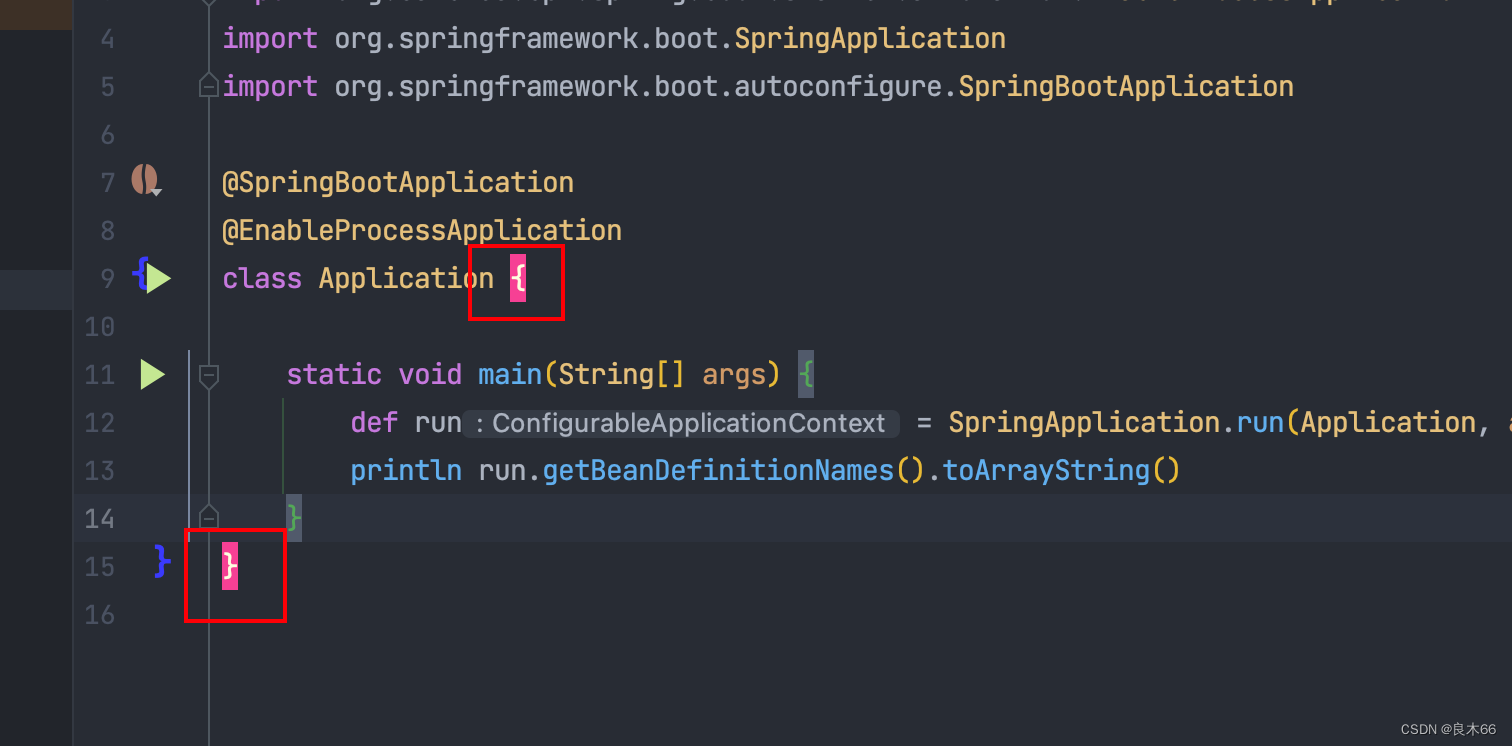Click SpringApplication.run call on line 12

[x=1116, y=422]
